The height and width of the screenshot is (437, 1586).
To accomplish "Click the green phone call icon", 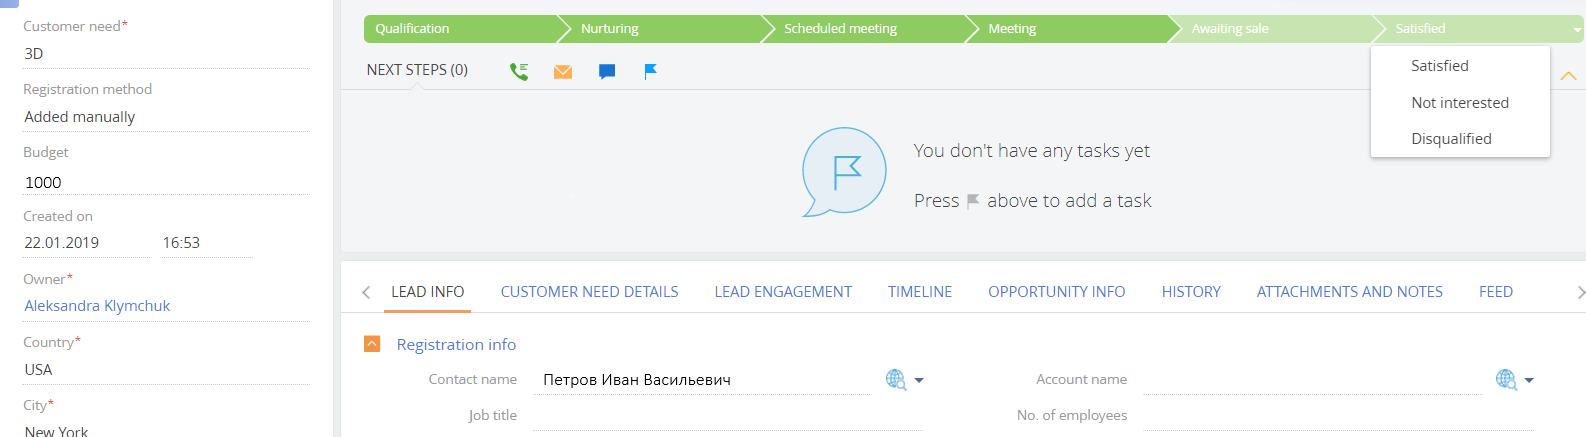I will pos(519,71).
